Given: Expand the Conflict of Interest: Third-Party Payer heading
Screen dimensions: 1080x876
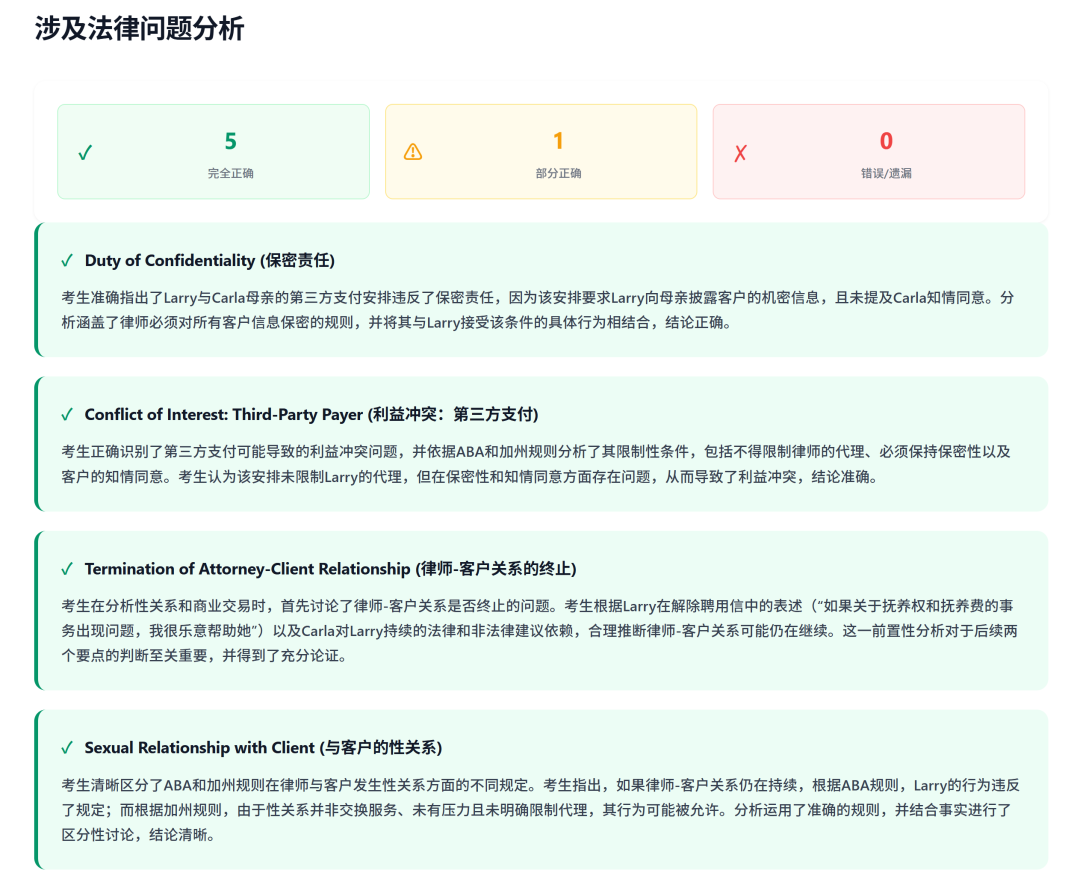Looking at the screenshot, I should (x=311, y=415).
